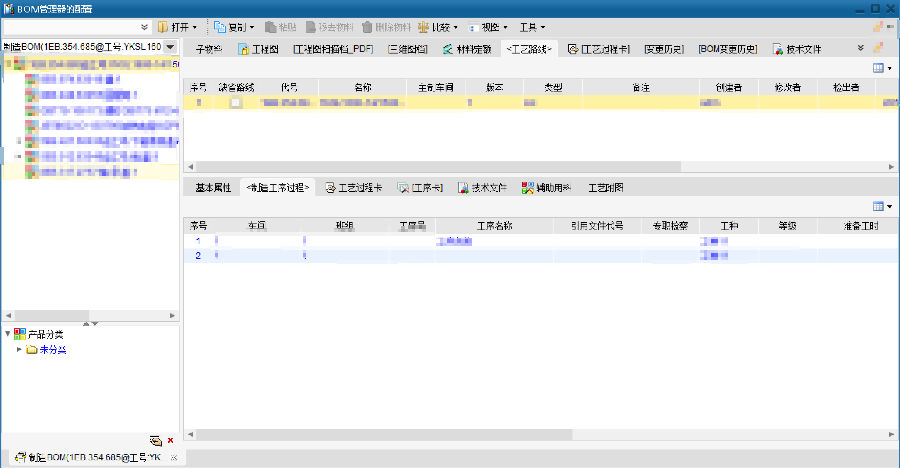
Task: Open the 工具 tools menu
Action: pos(532,27)
